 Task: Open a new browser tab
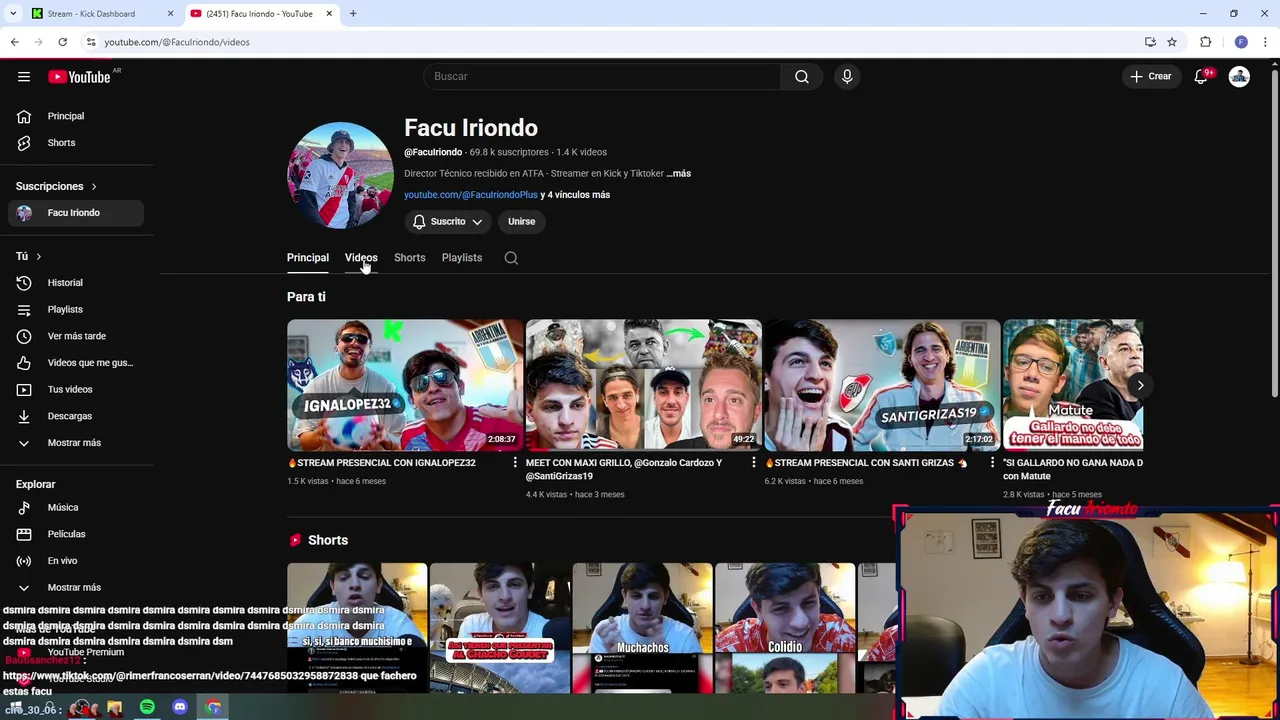[353, 14]
